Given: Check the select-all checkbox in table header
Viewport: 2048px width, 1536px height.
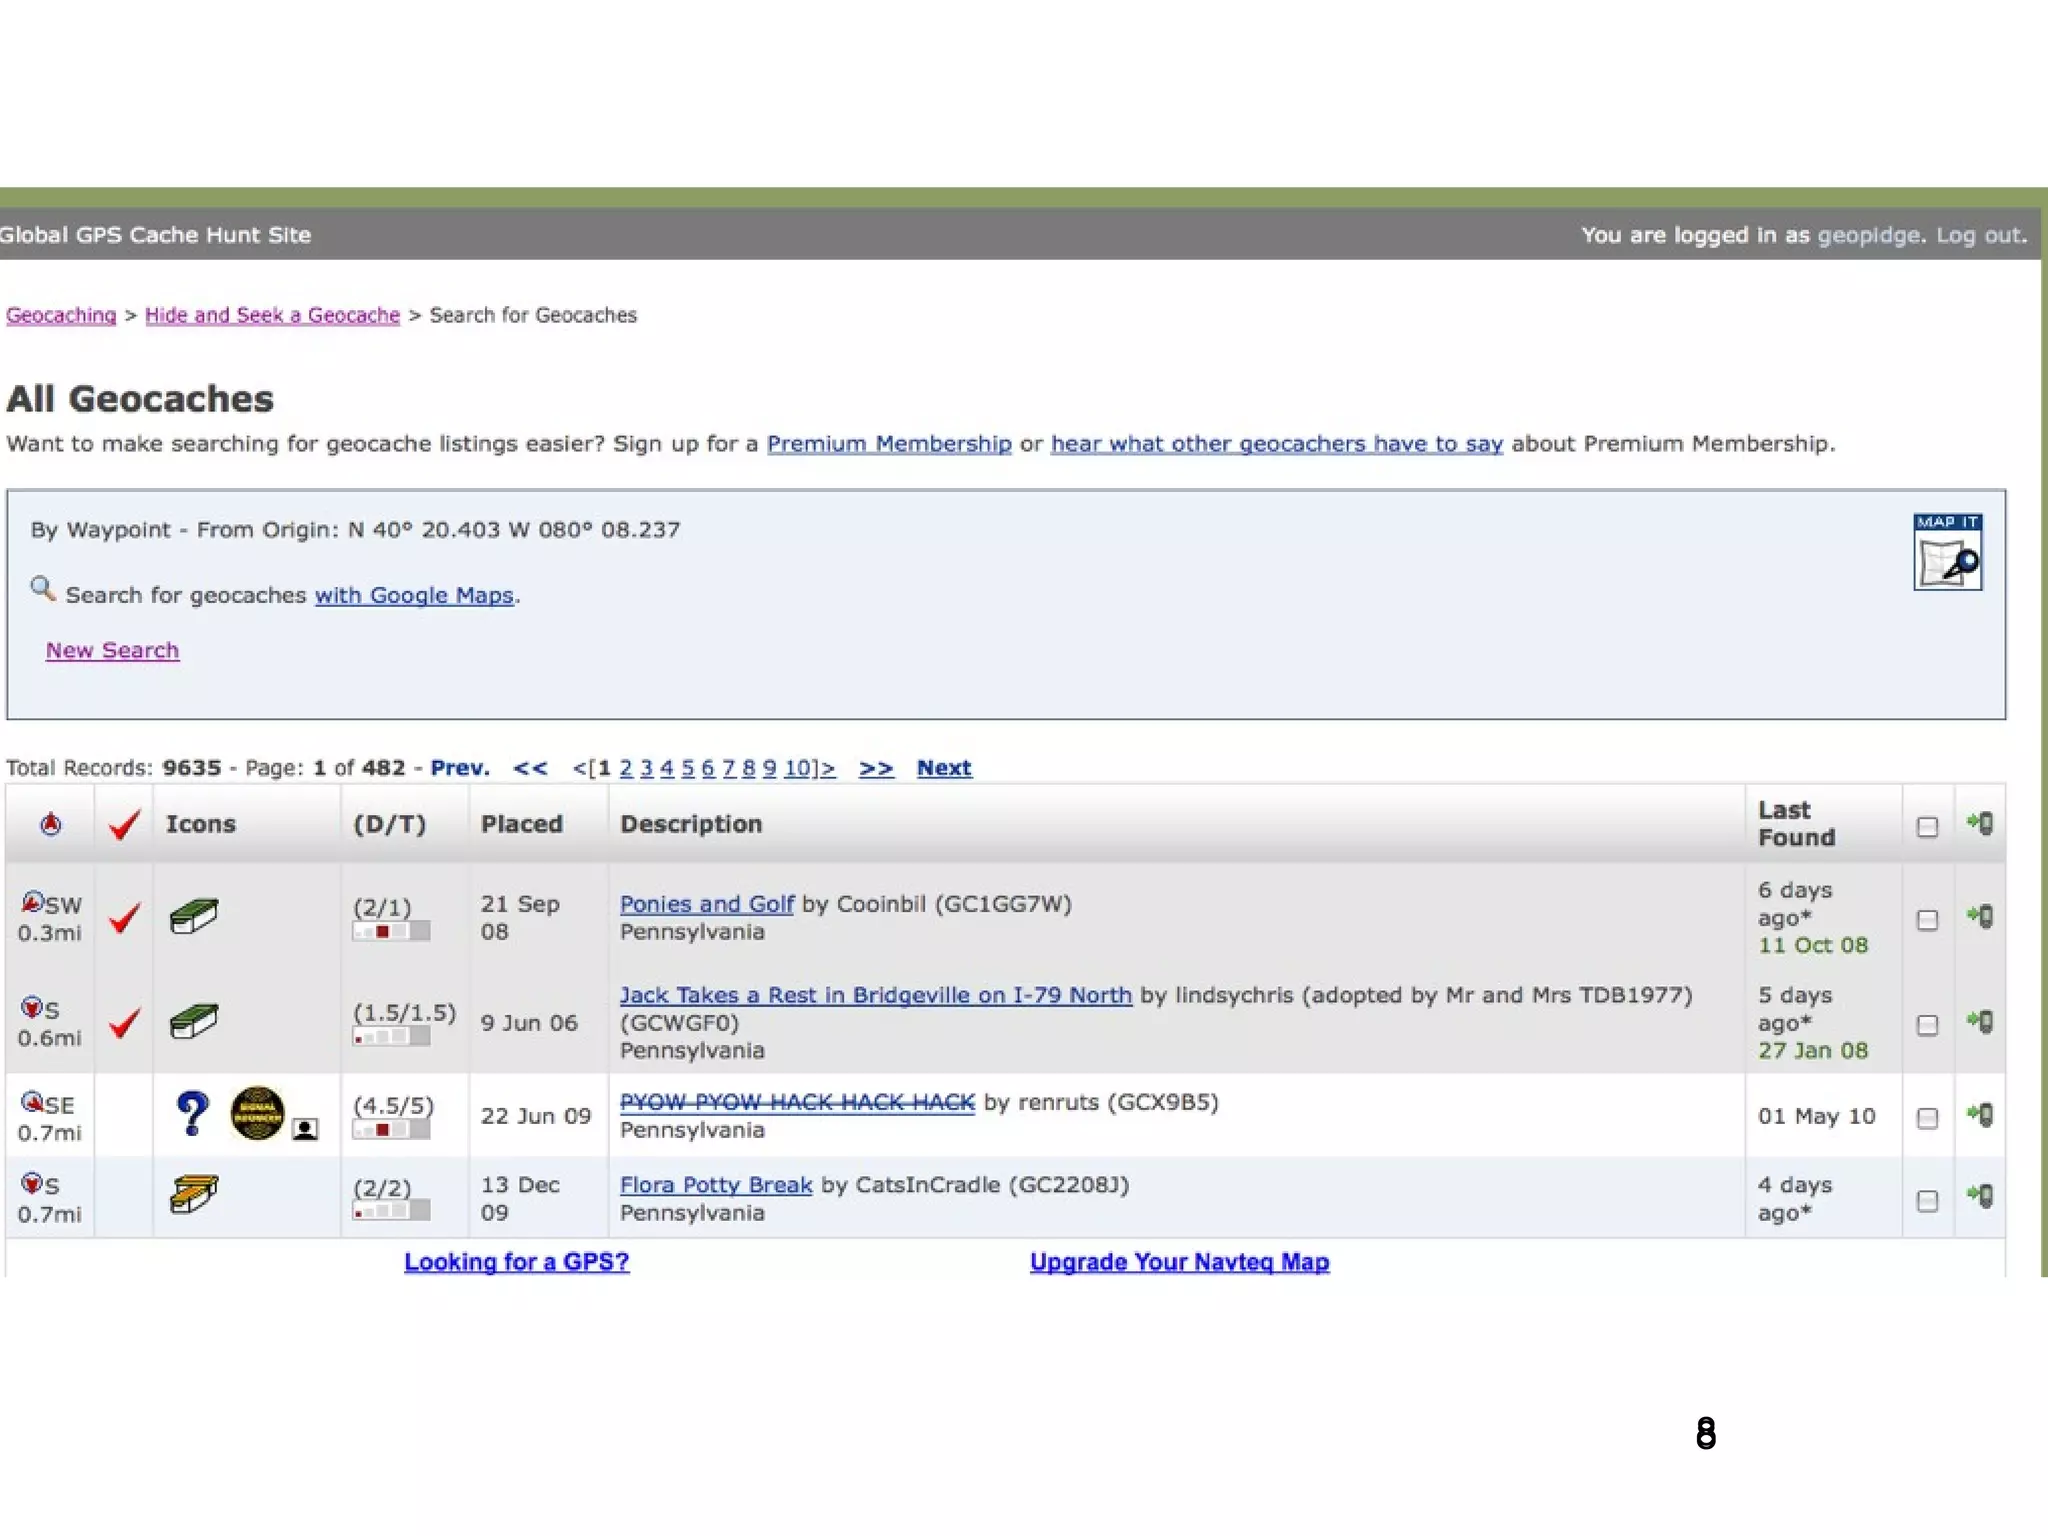Looking at the screenshot, I should [1927, 827].
